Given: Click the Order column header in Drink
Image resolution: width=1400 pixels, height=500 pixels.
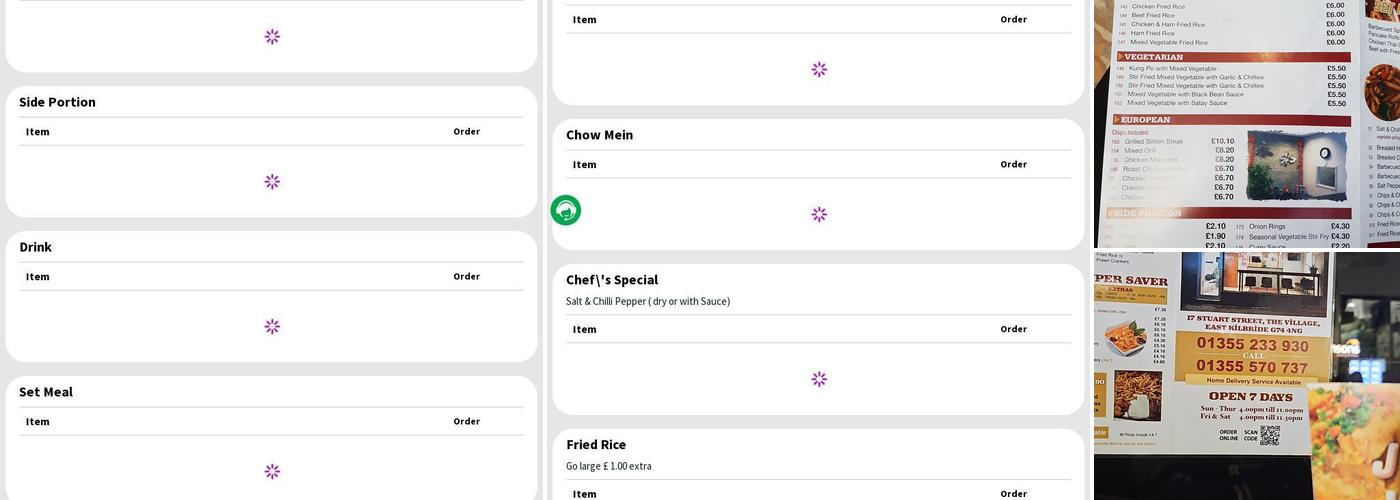Looking at the screenshot, I should (x=466, y=277).
